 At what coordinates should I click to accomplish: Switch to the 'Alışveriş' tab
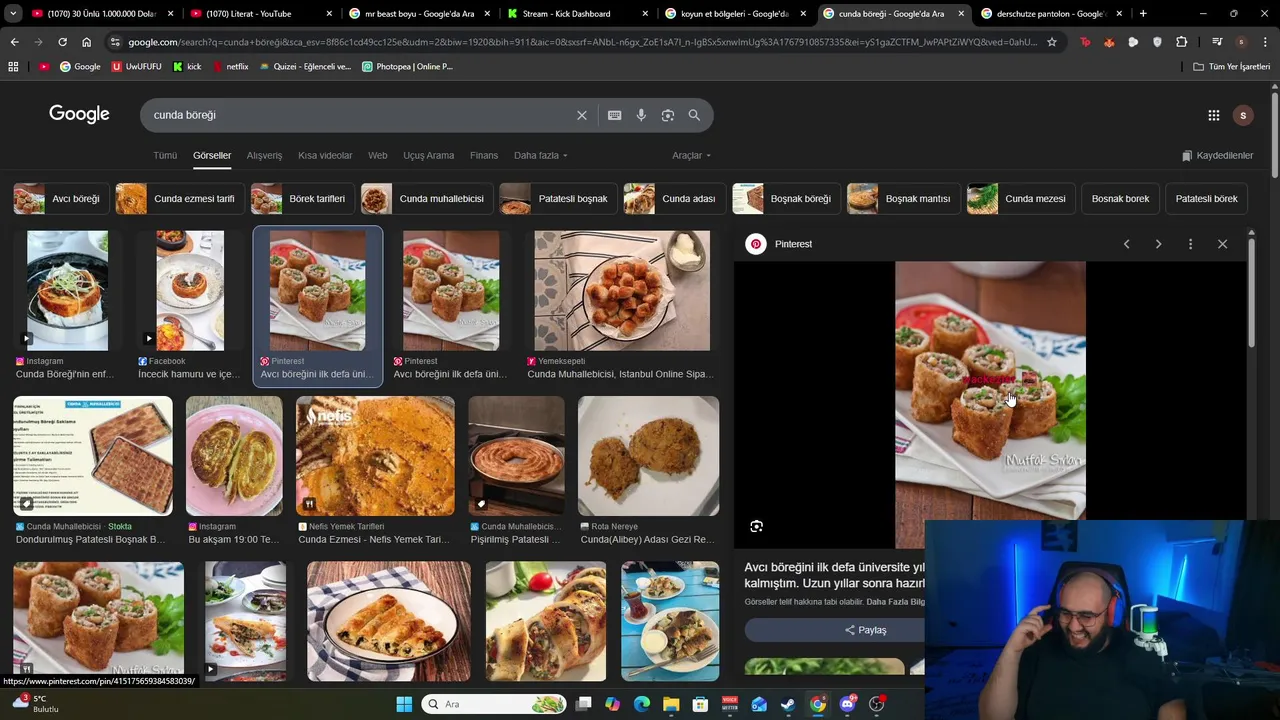click(x=264, y=155)
